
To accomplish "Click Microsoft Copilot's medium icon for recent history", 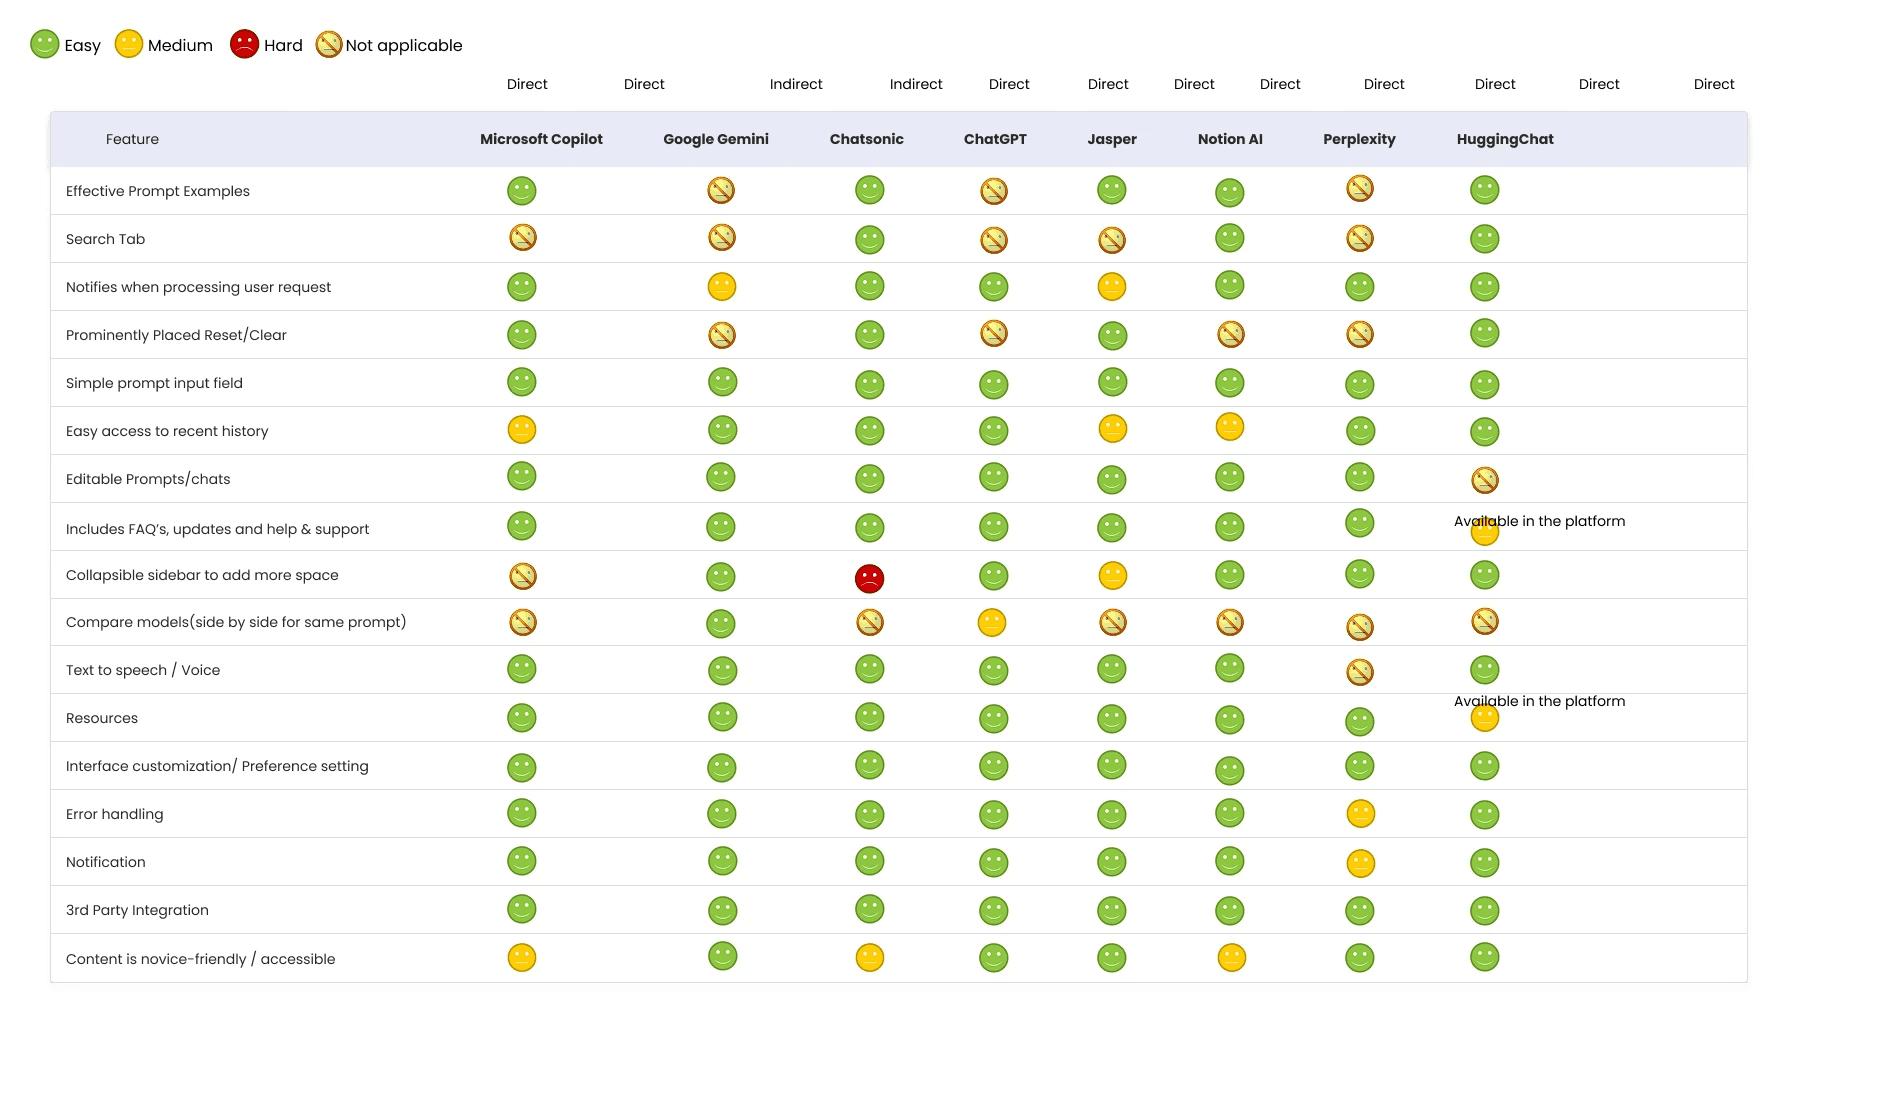I will click(522, 429).
